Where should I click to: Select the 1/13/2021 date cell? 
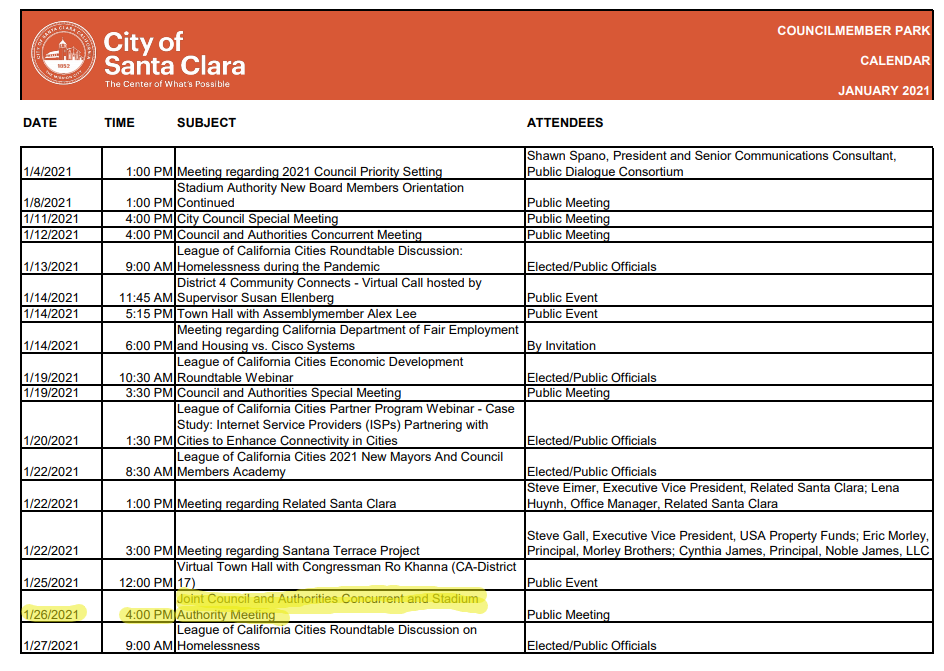coord(61,259)
